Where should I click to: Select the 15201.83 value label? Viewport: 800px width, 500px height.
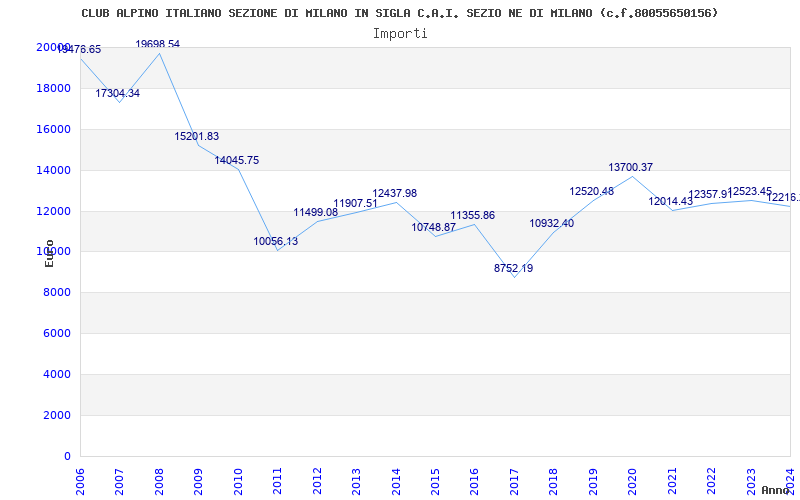pyautogui.click(x=197, y=136)
